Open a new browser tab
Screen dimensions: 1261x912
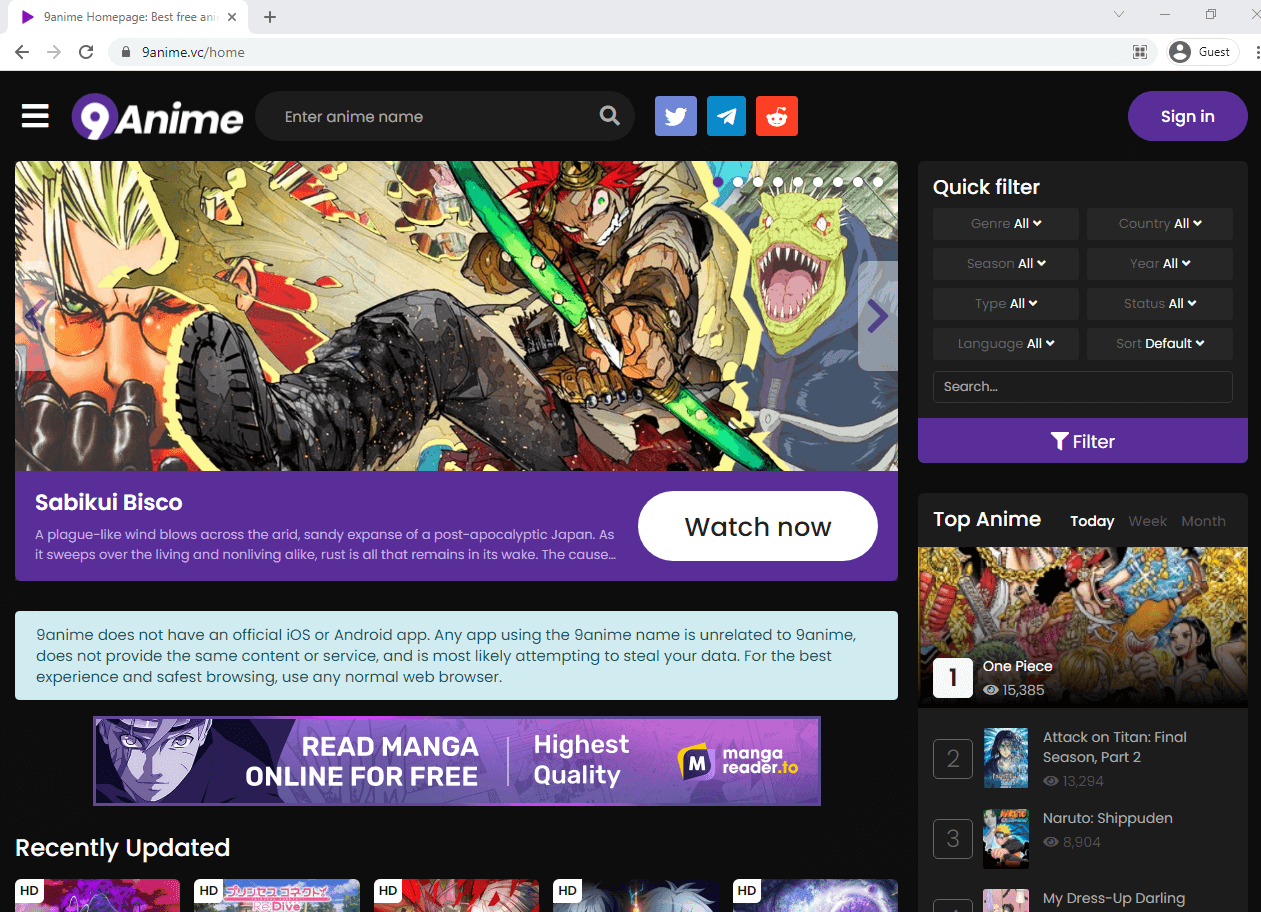tap(270, 17)
